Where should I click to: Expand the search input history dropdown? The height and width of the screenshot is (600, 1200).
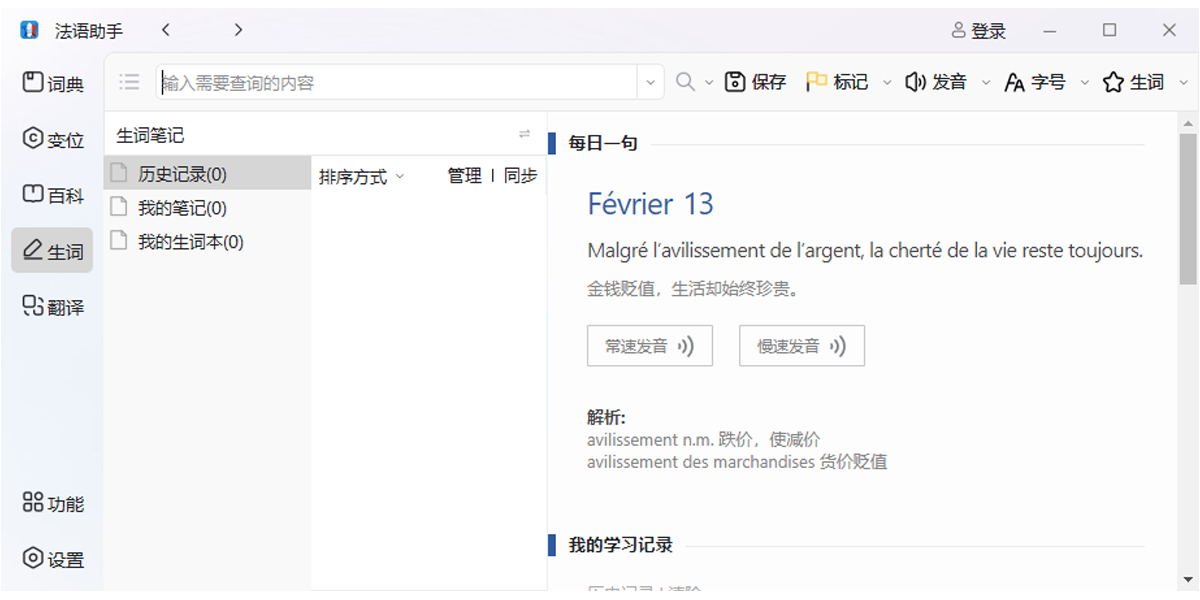pyautogui.click(x=651, y=83)
